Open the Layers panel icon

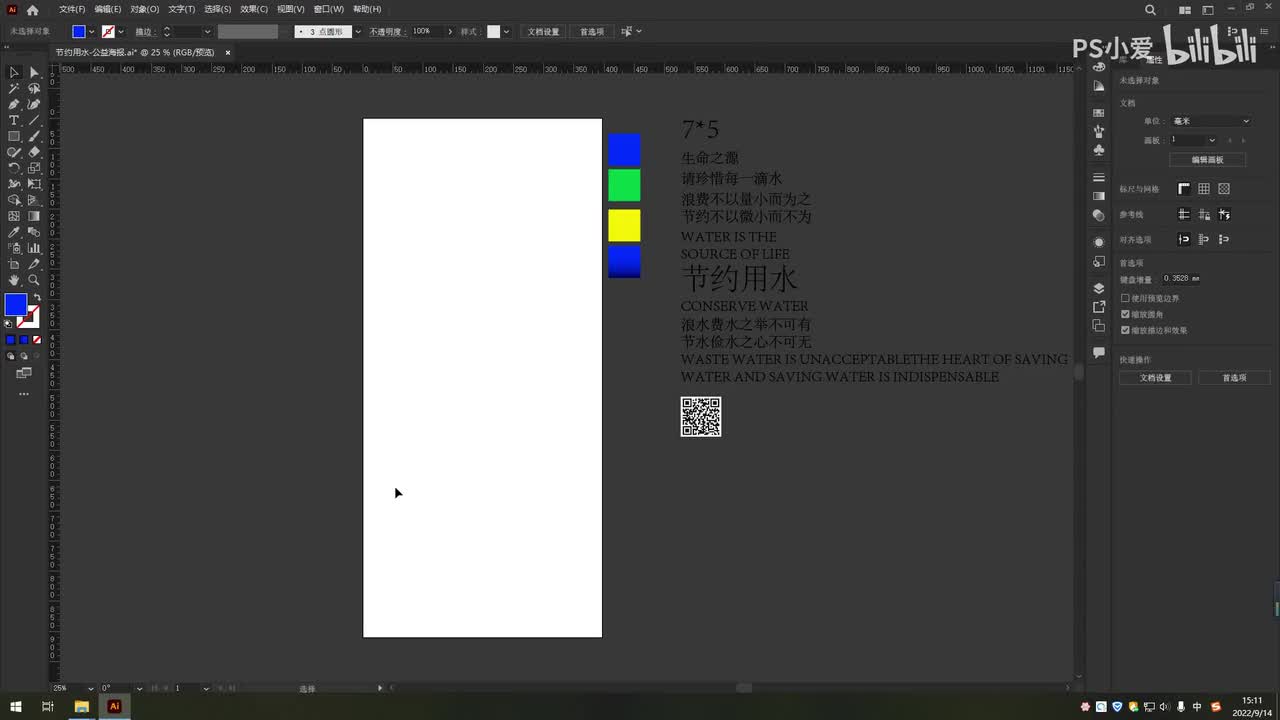point(1099,288)
